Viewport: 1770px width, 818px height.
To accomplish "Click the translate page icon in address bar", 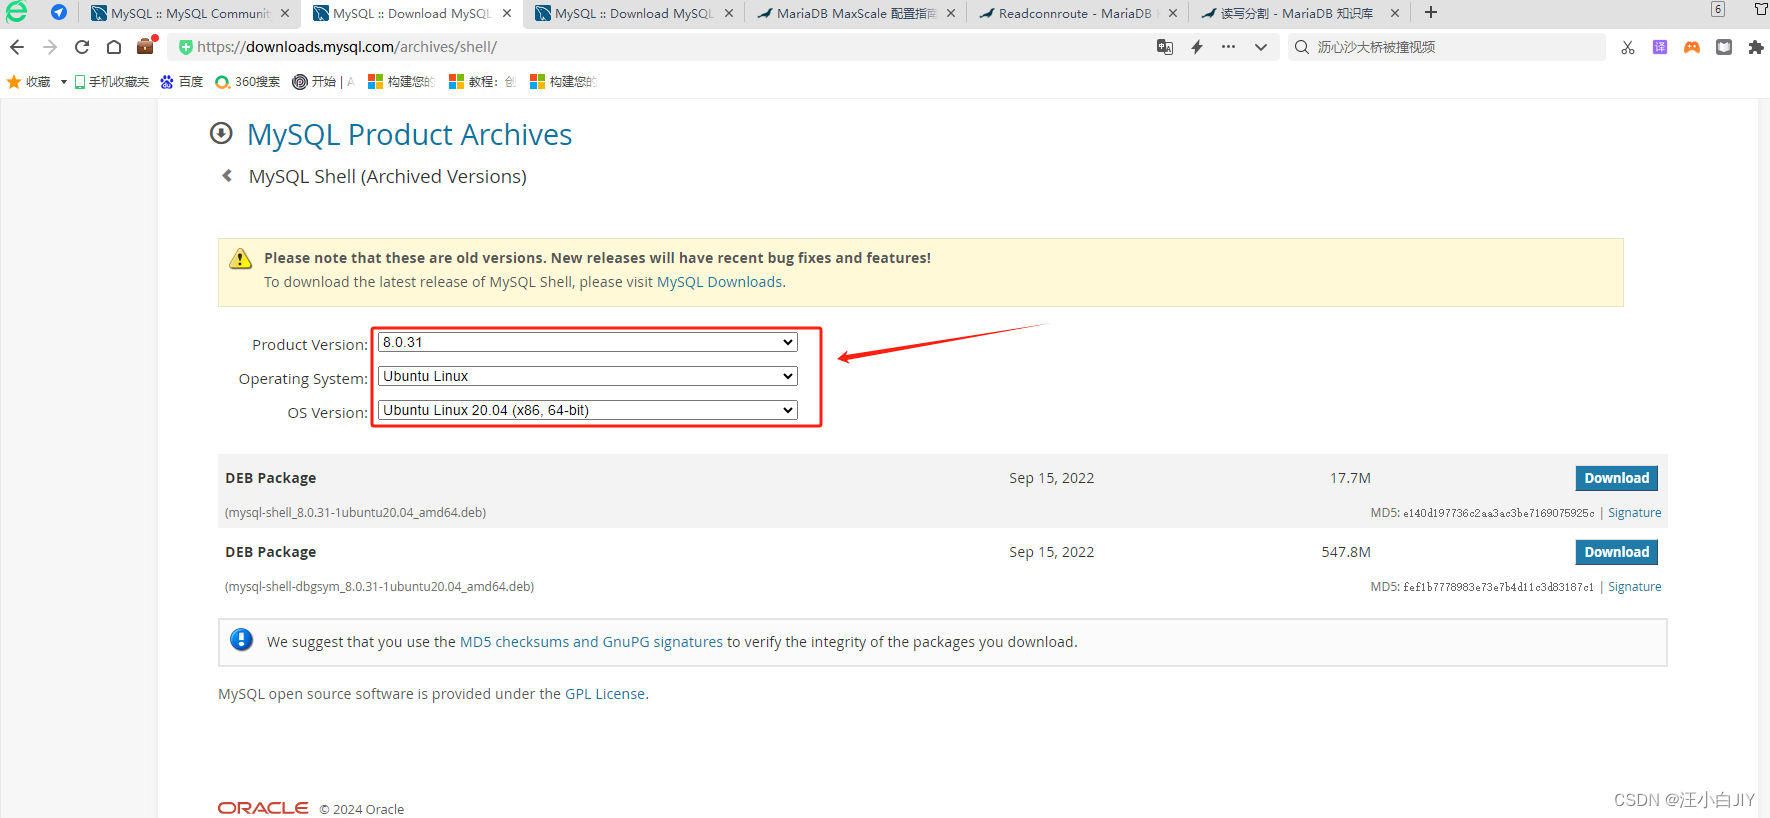I will pos(1165,47).
